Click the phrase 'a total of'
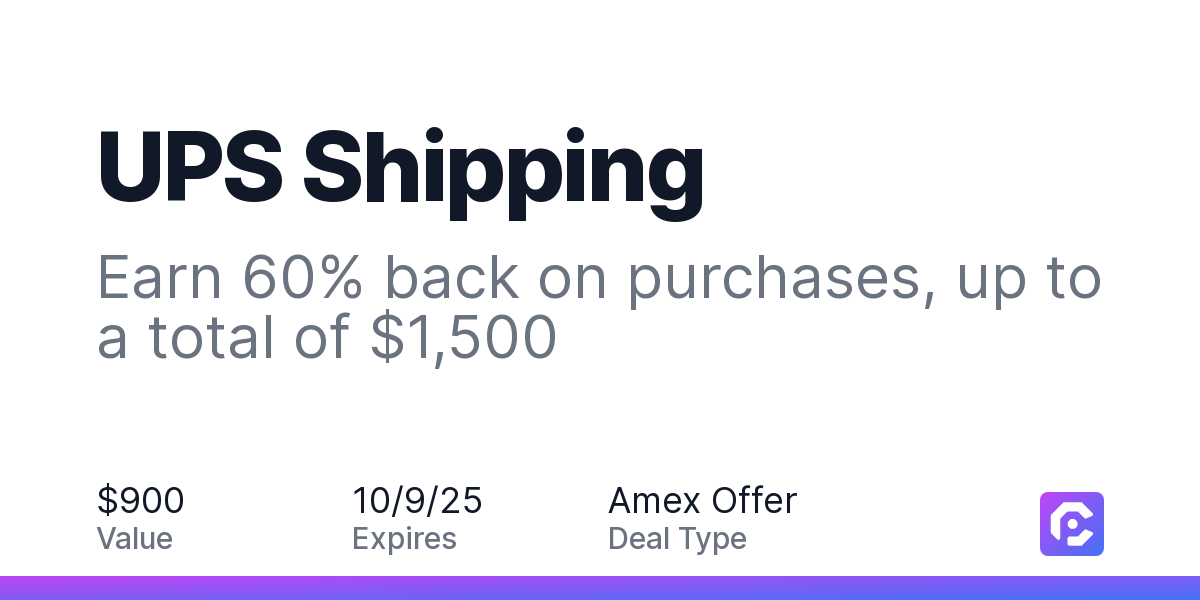 [x=225, y=339]
